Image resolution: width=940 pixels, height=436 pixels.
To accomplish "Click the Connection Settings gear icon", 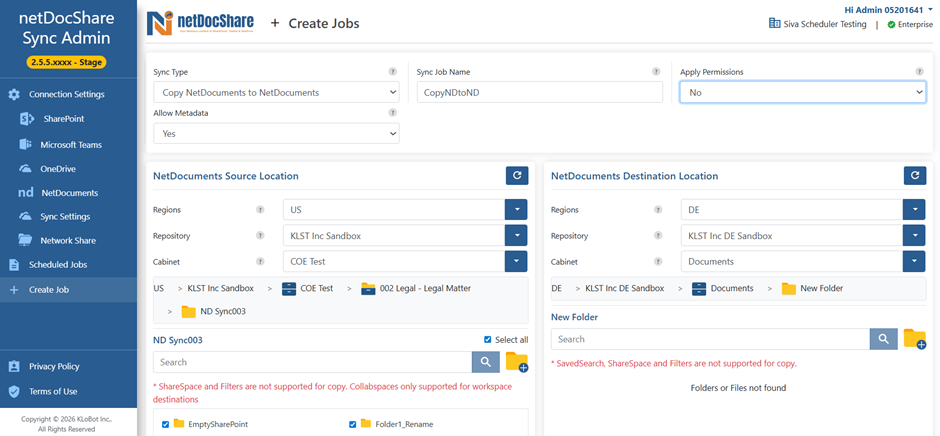I will point(14,94).
